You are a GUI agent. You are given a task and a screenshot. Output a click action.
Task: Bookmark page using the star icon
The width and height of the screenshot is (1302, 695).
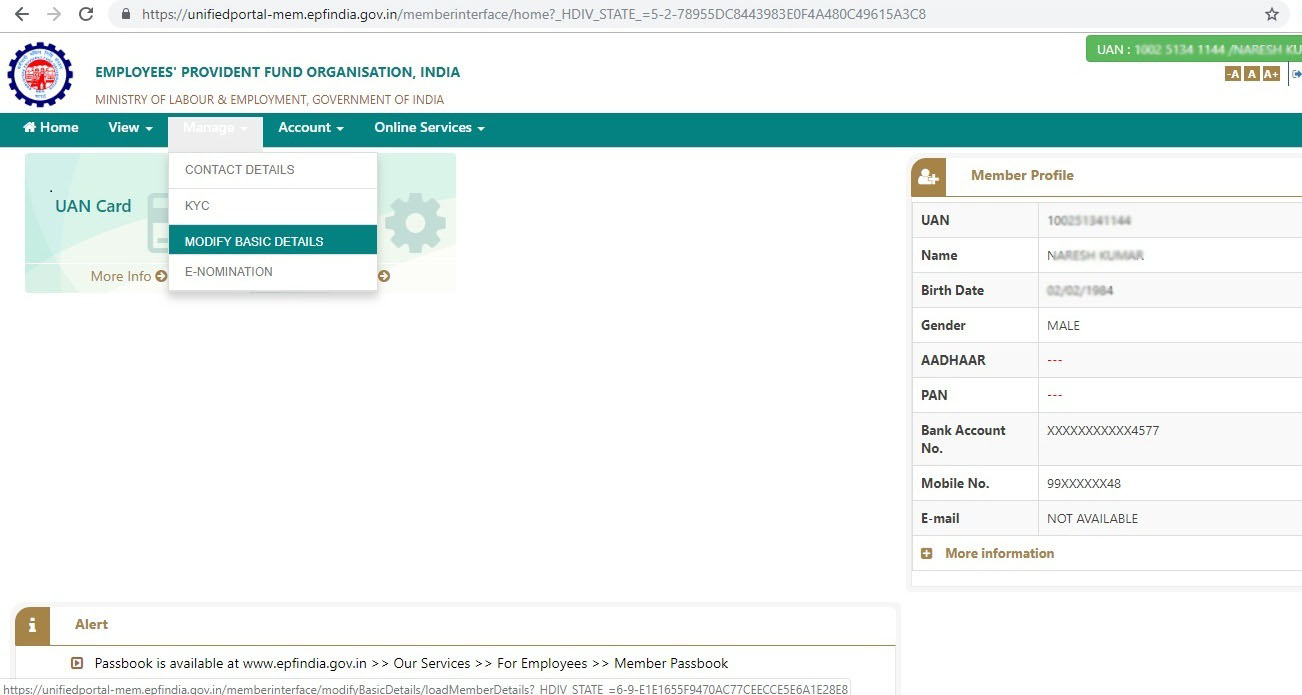[1272, 15]
